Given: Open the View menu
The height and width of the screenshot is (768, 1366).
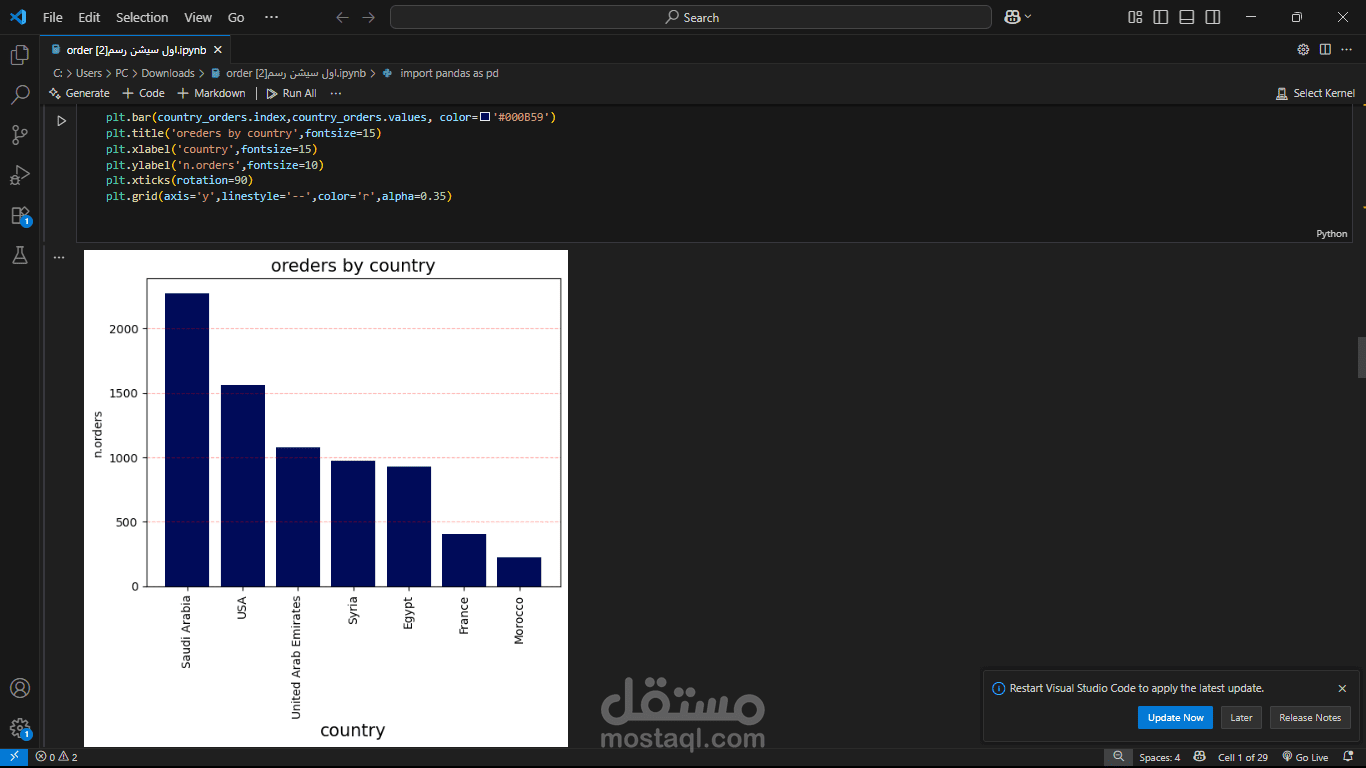Looking at the screenshot, I should [198, 17].
